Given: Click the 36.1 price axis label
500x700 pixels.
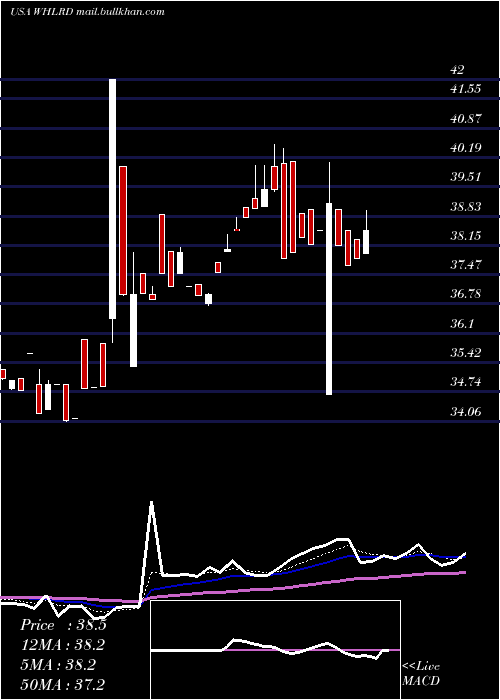Looking at the screenshot, I should (x=462, y=324).
